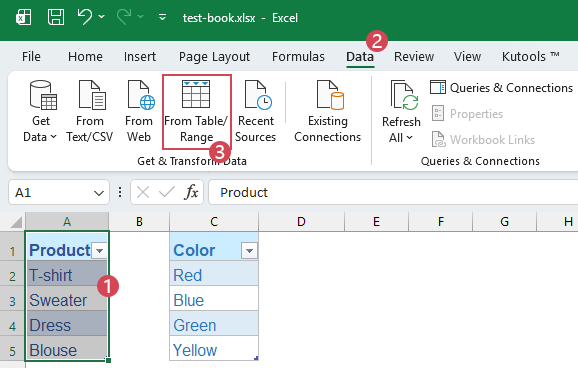Image resolution: width=578 pixels, height=368 pixels.
Task: Go to the Formulas tab
Action: (298, 57)
